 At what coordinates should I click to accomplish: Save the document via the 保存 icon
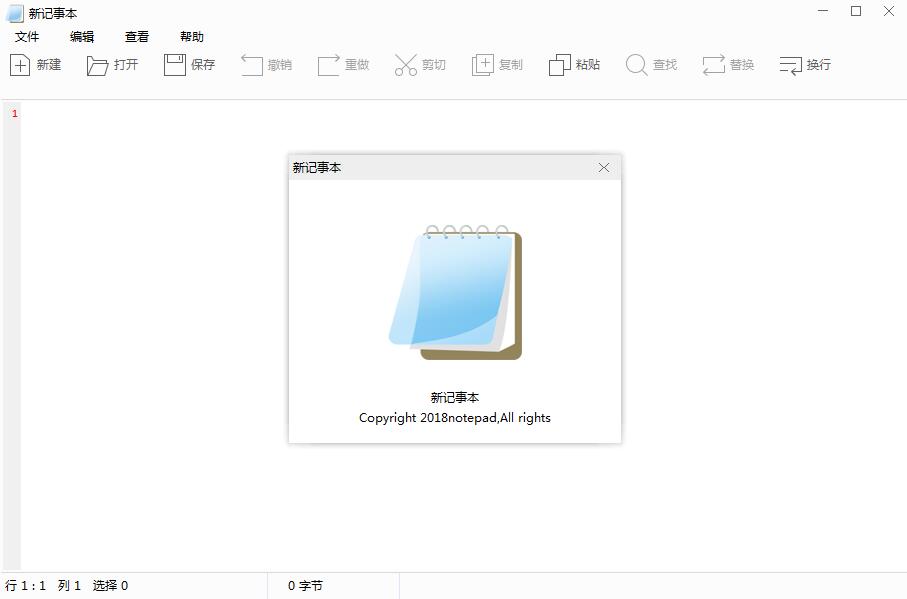(189, 64)
